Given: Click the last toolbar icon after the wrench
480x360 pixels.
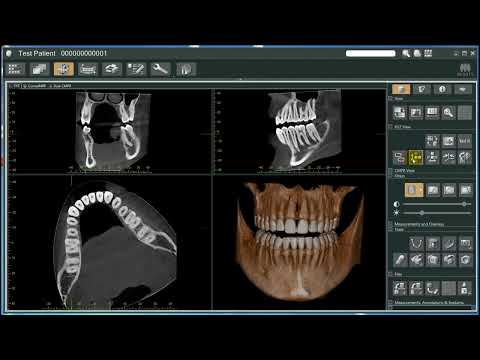Looking at the screenshot, I should [185, 69].
